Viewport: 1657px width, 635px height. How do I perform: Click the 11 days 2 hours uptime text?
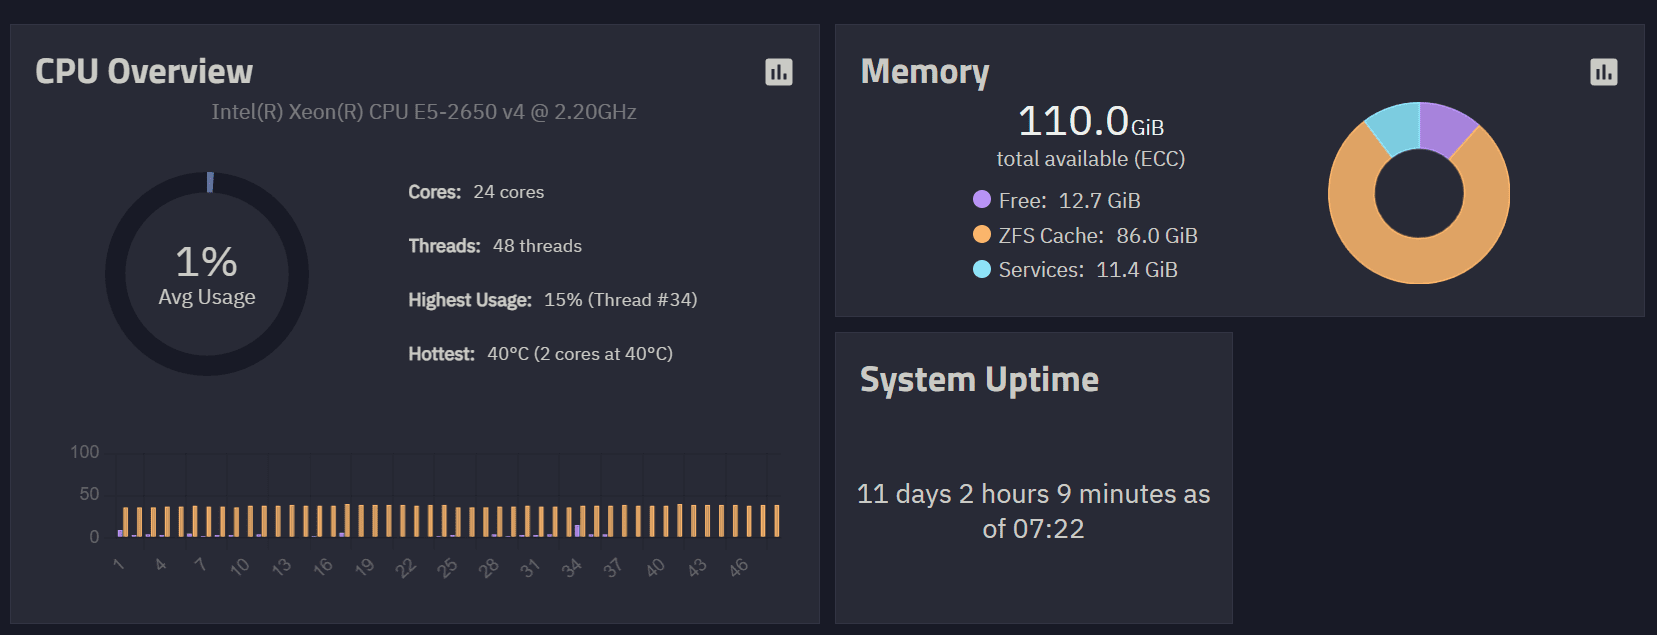click(1034, 511)
